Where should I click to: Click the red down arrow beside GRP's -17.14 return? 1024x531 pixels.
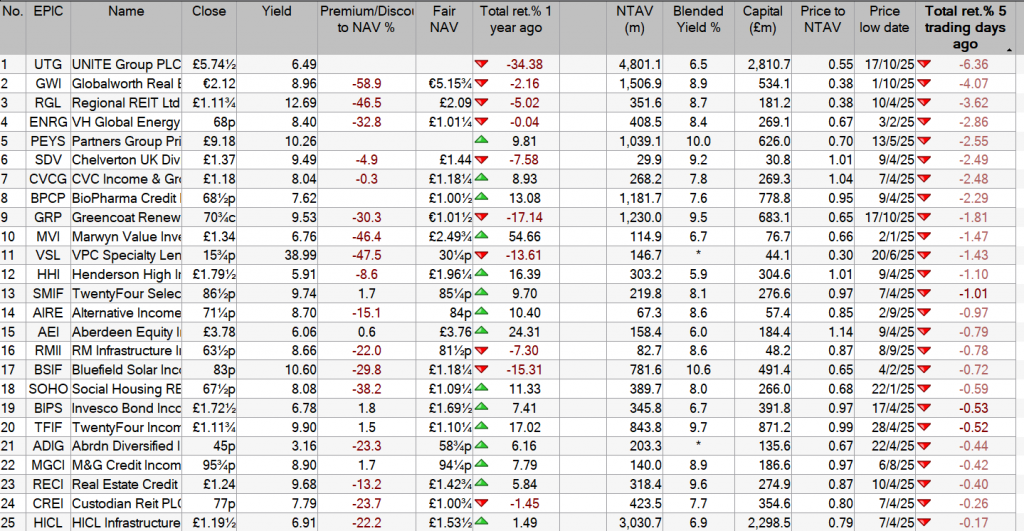[483, 216]
